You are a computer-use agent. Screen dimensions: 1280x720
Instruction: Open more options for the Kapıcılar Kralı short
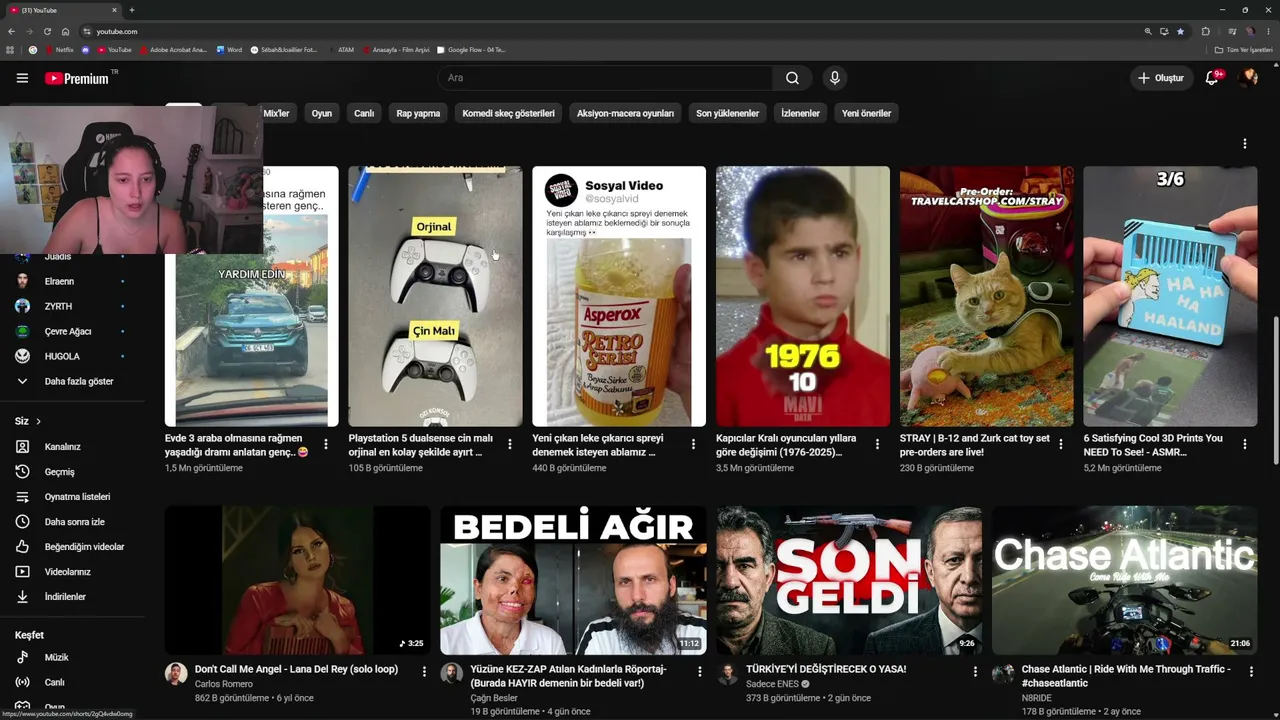[877, 444]
